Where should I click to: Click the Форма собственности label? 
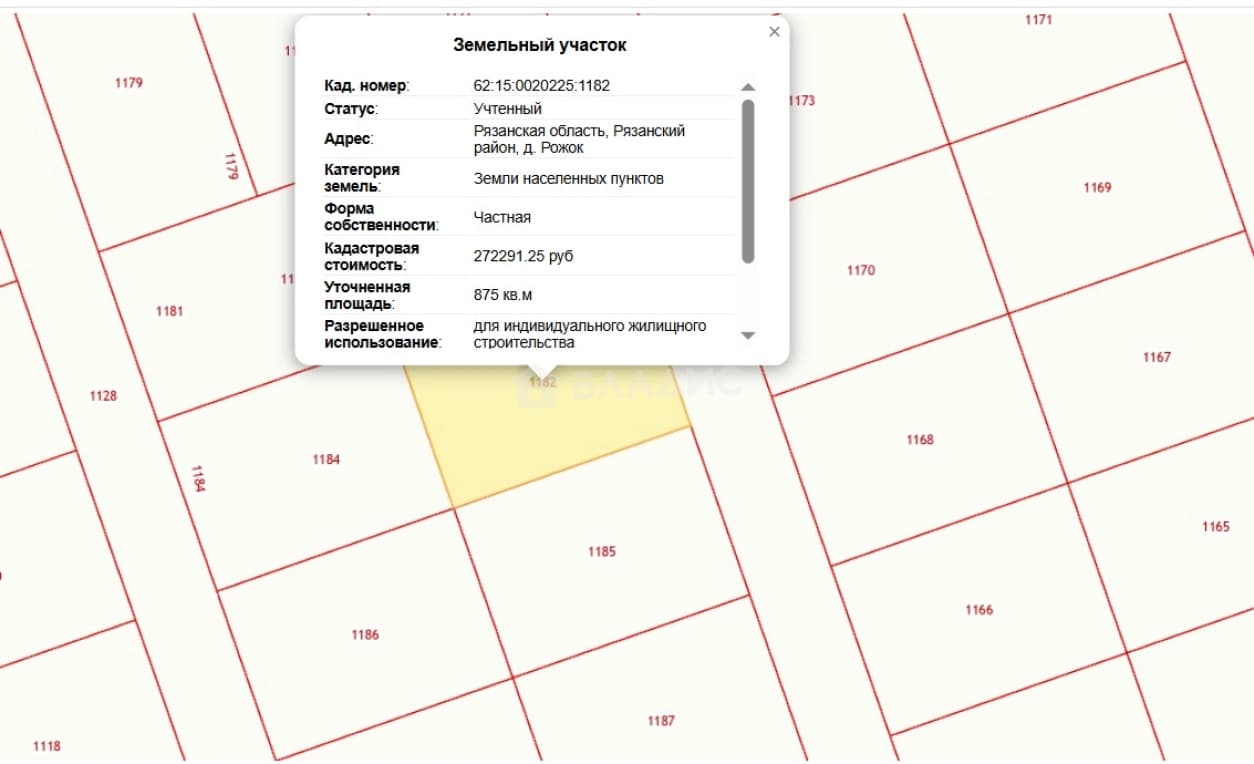pyautogui.click(x=381, y=217)
